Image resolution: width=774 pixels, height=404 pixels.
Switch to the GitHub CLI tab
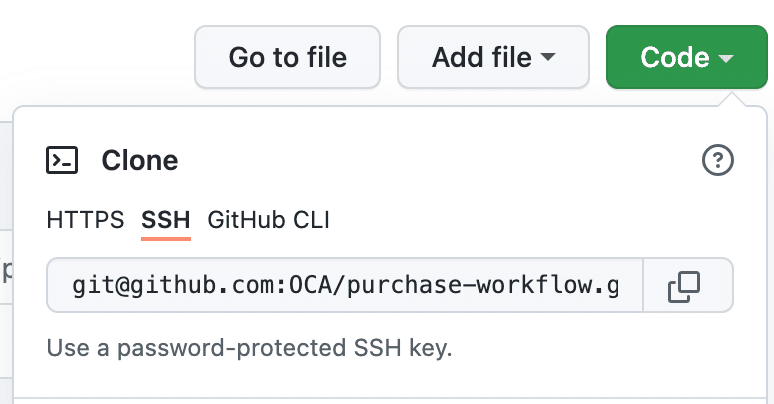[268, 220]
